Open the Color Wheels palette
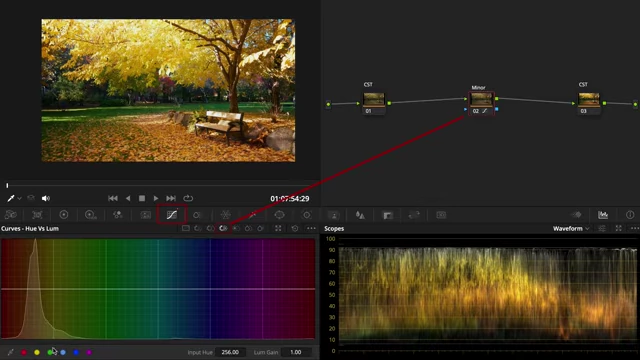This screenshot has width=640, height=360. coord(64,215)
